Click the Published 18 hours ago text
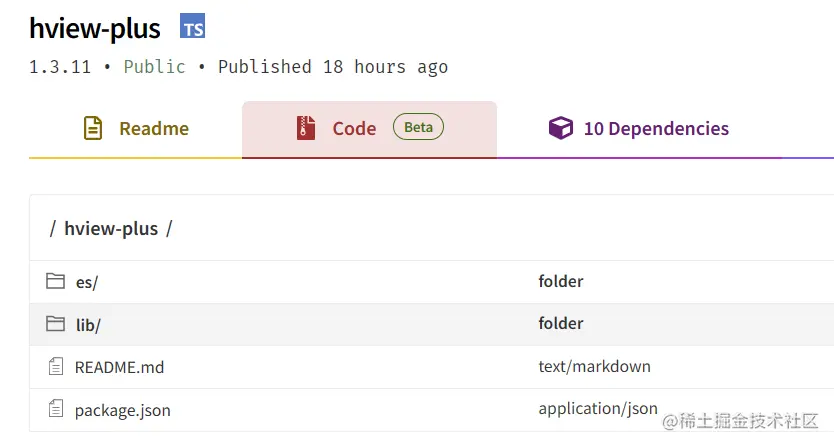 click(333, 67)
